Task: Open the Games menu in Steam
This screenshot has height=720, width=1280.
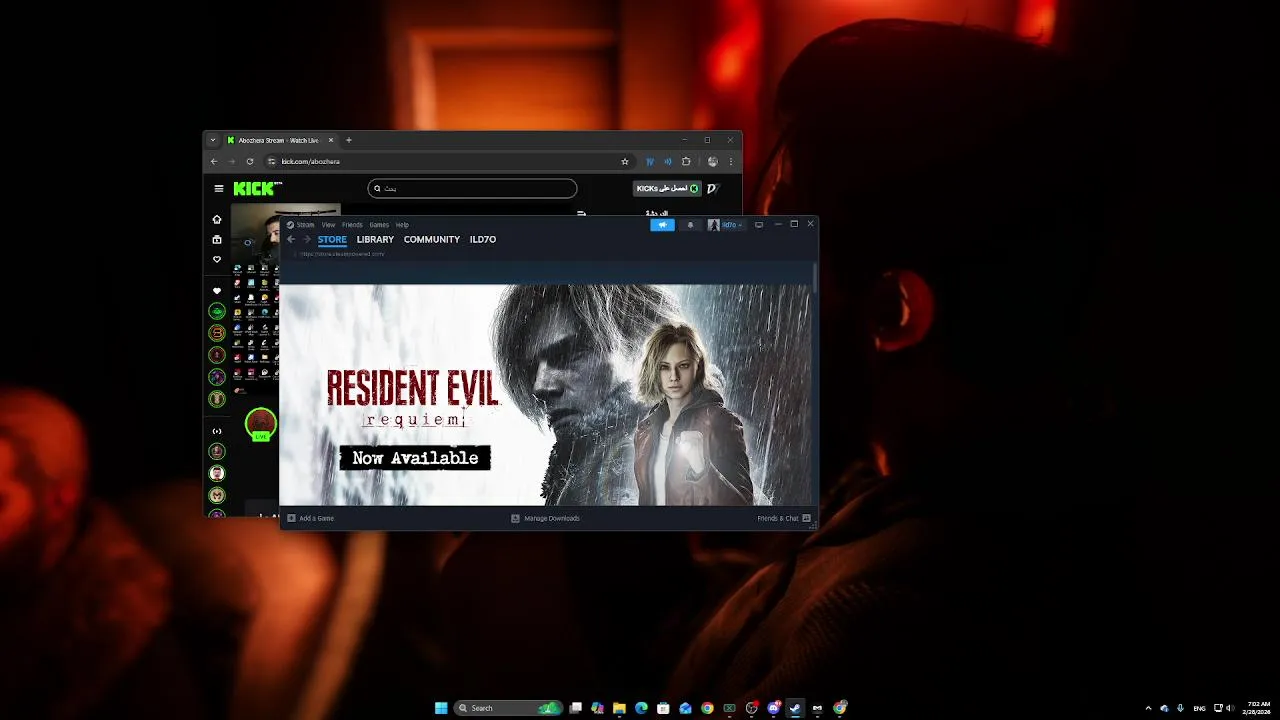Action: (379, 225)
